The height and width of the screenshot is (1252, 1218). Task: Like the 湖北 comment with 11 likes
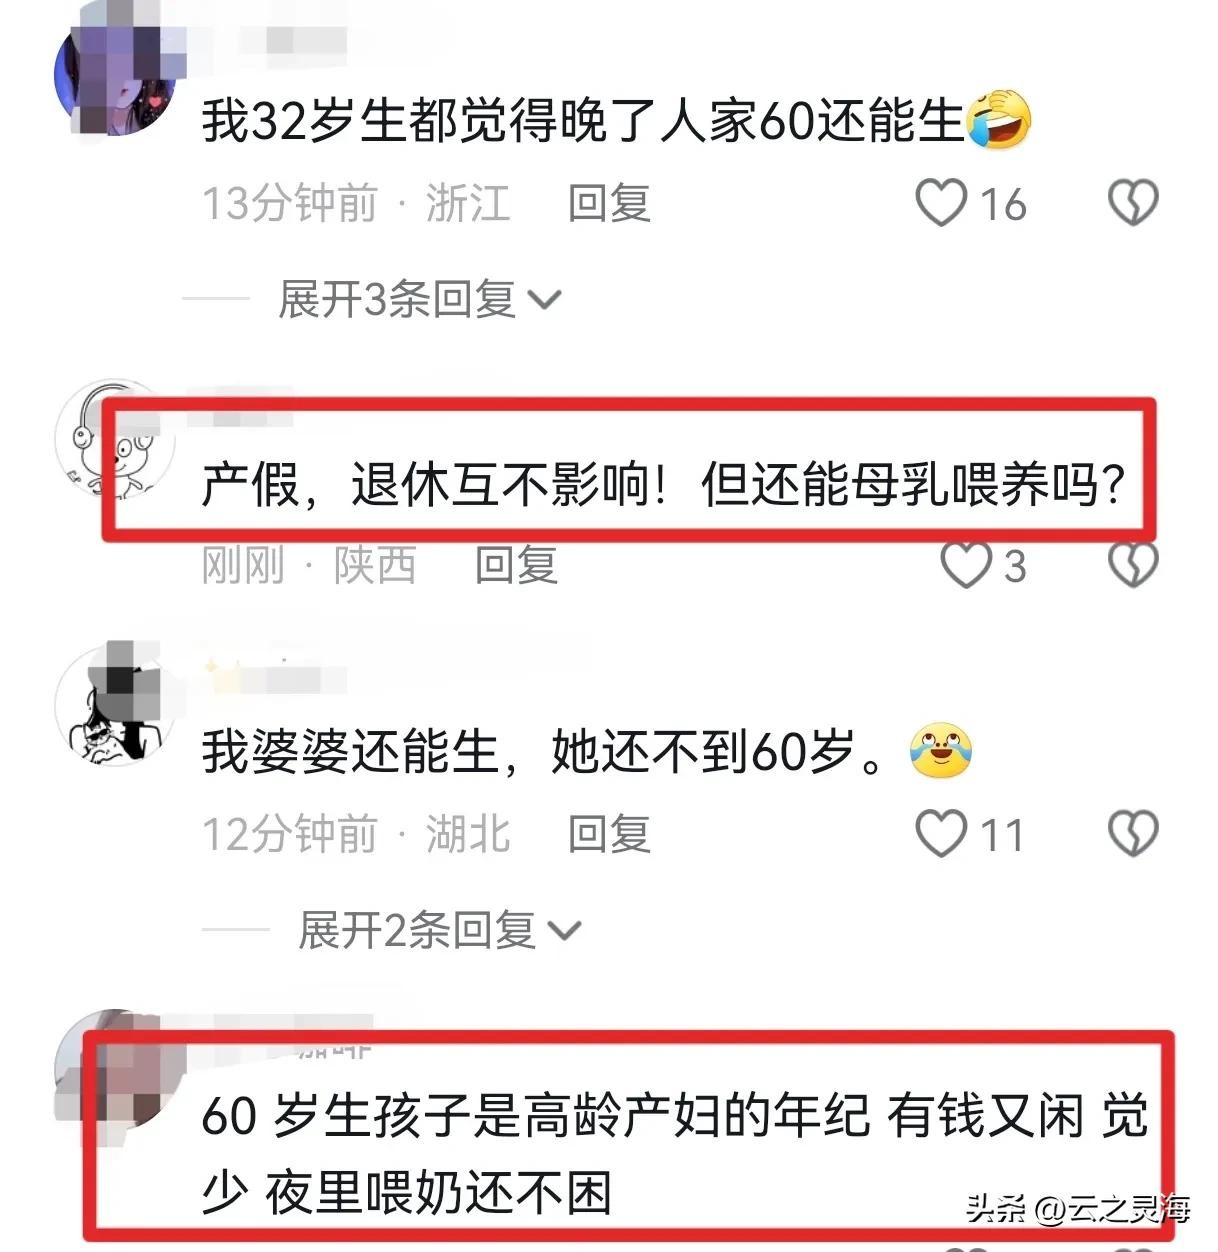coord(941,833)
